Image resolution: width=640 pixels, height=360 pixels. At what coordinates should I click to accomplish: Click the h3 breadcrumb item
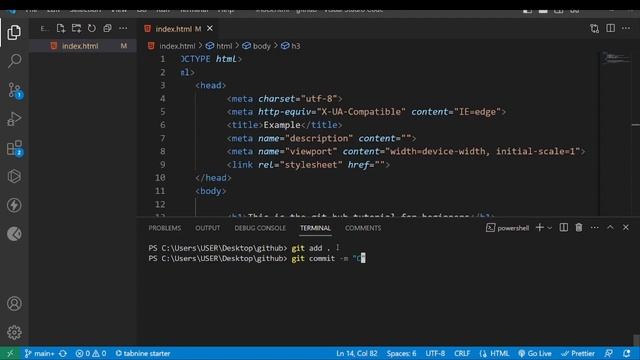(291, 46)
